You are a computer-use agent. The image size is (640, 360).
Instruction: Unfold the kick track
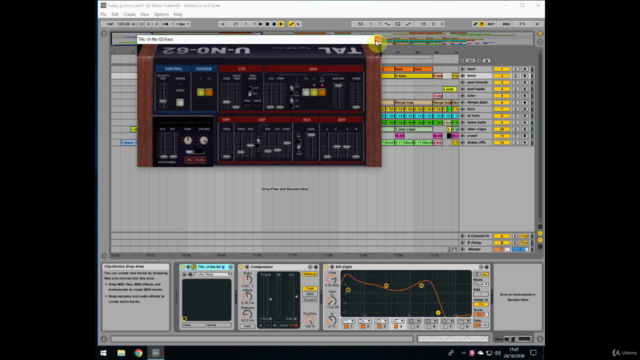click(462, 109)
